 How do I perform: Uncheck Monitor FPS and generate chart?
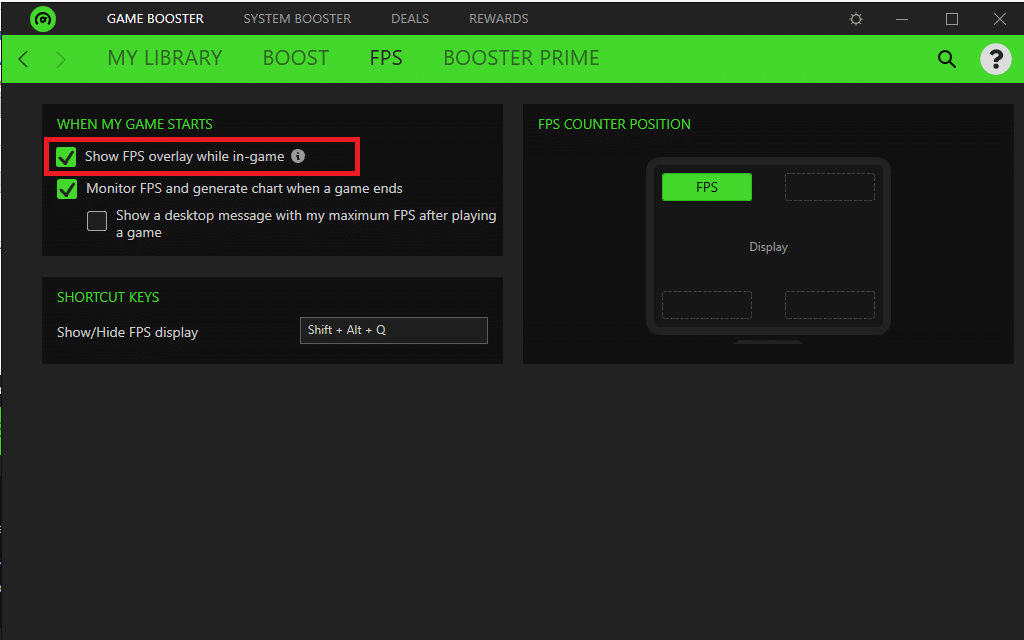coord(67,189)
